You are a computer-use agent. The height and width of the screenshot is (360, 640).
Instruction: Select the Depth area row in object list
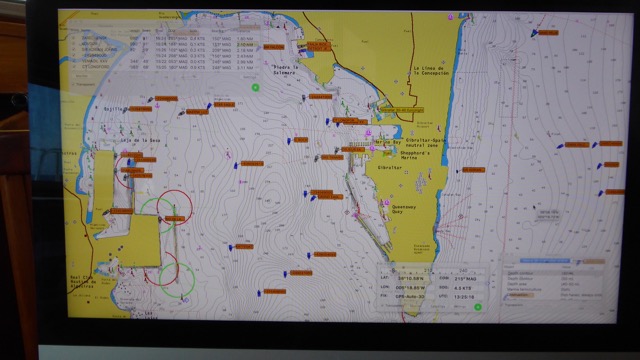pos(553,284)
